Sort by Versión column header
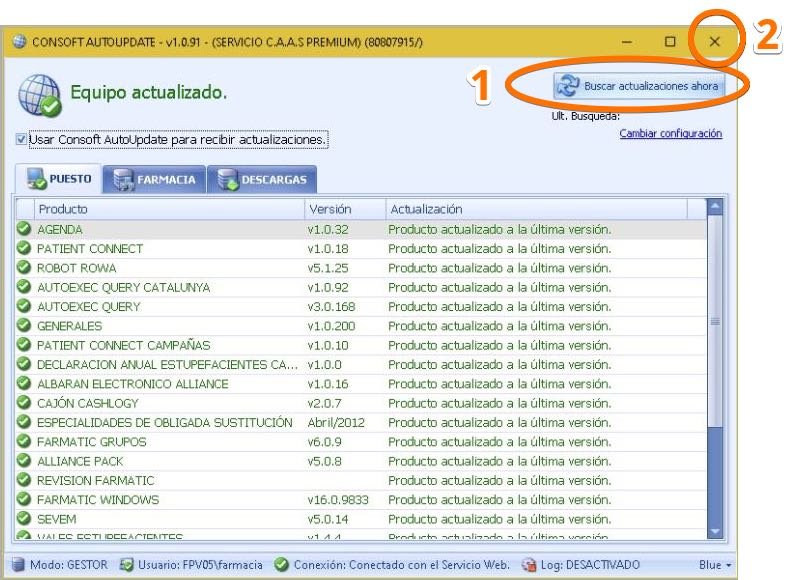Screen dimensions: 789x580 coord(345,209)
